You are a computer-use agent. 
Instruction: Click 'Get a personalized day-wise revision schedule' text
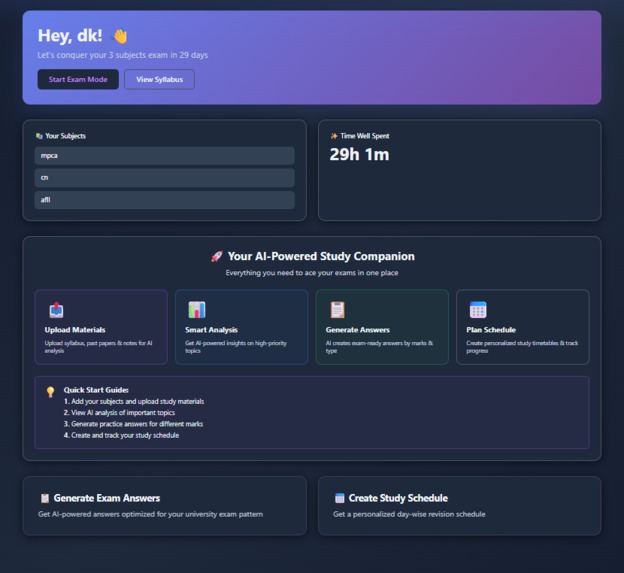409,514
